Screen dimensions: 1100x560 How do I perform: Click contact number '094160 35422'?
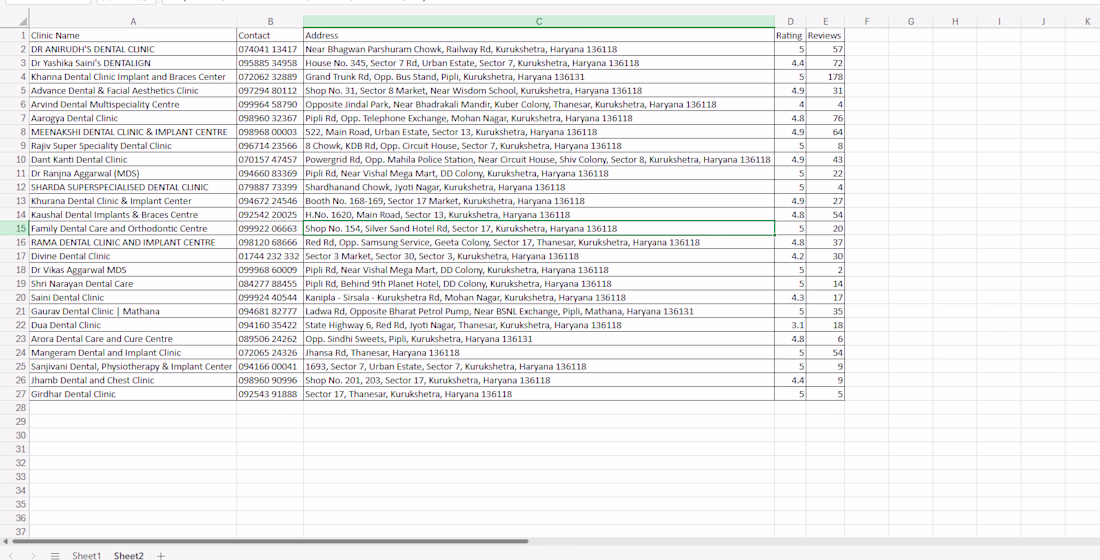tap(270, 325)
